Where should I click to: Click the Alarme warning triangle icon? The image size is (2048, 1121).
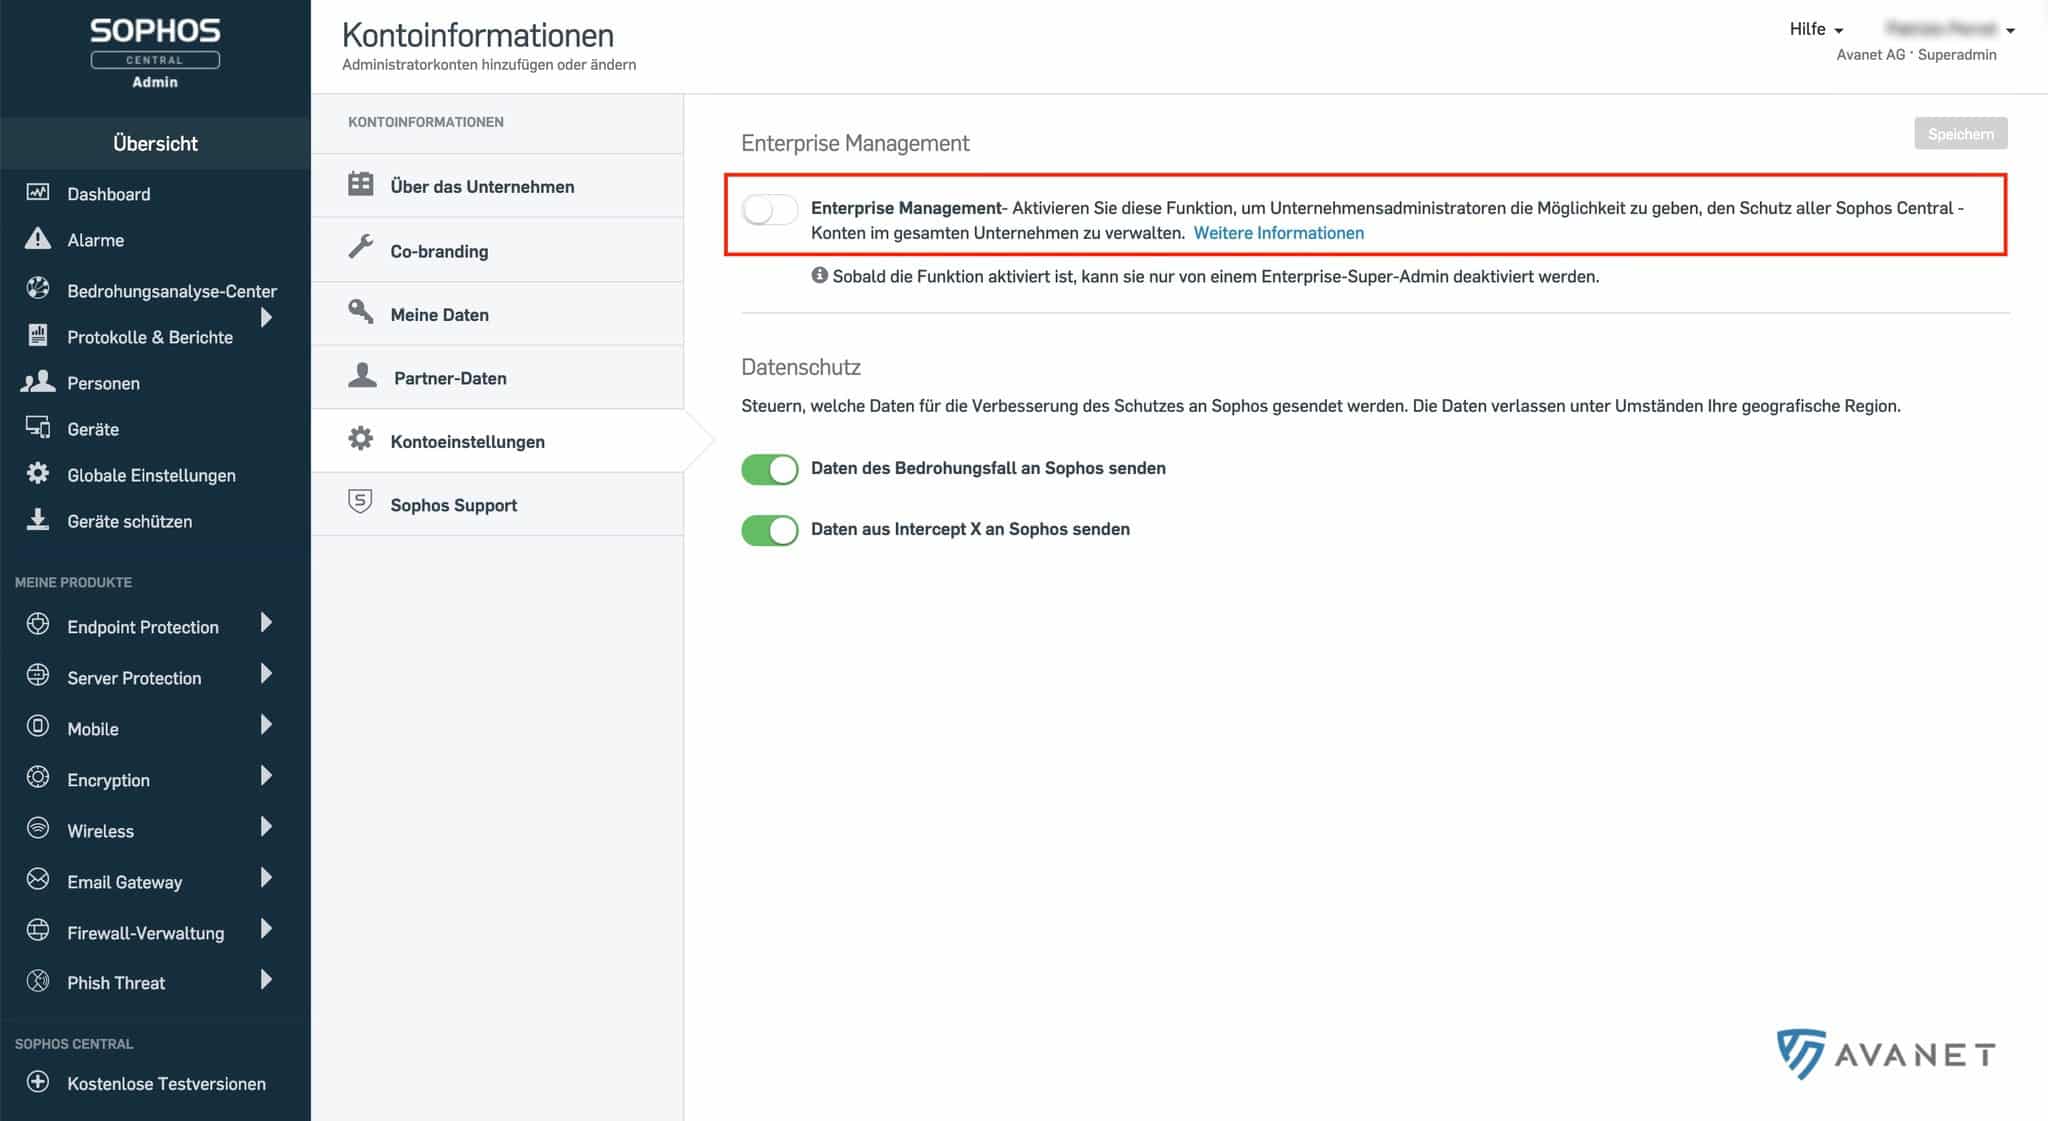(x=38, y=239)
